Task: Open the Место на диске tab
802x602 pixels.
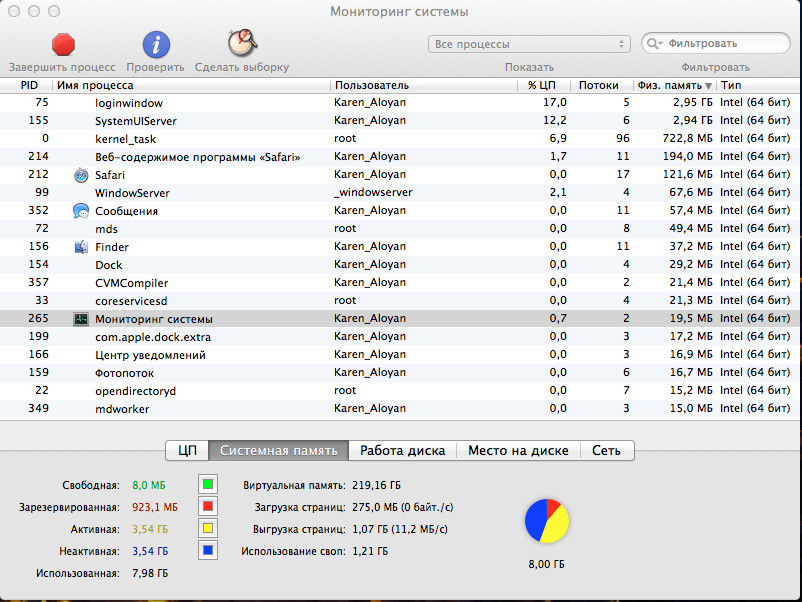Action: tap(518, 451)
